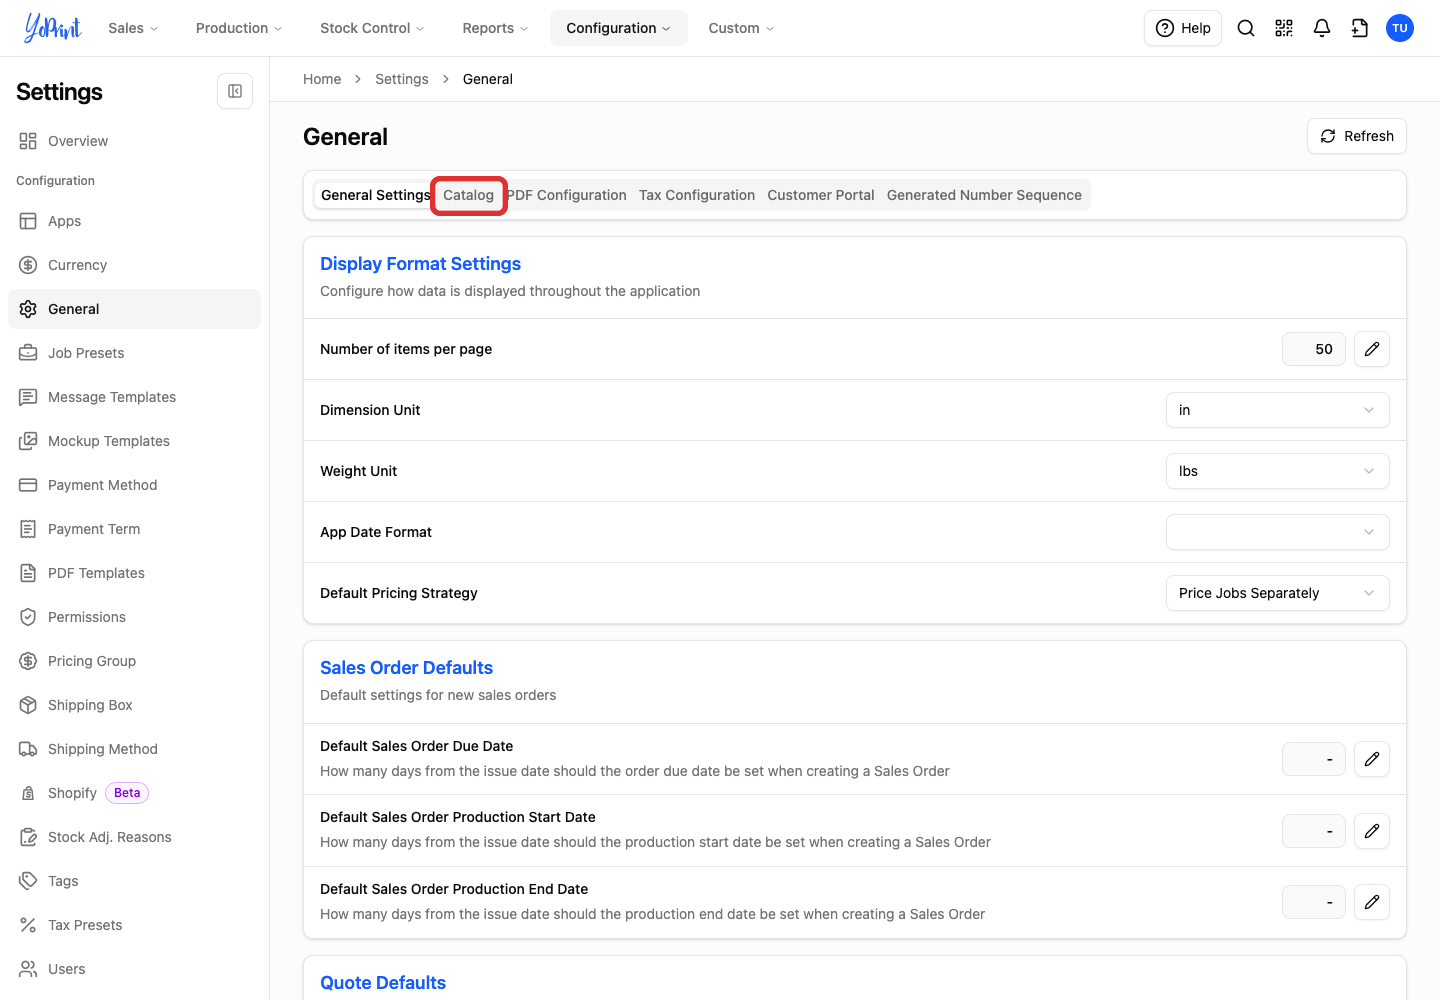Switch to the PDF Configuration tab
1440x1000 pixels.
pos(567,195)
